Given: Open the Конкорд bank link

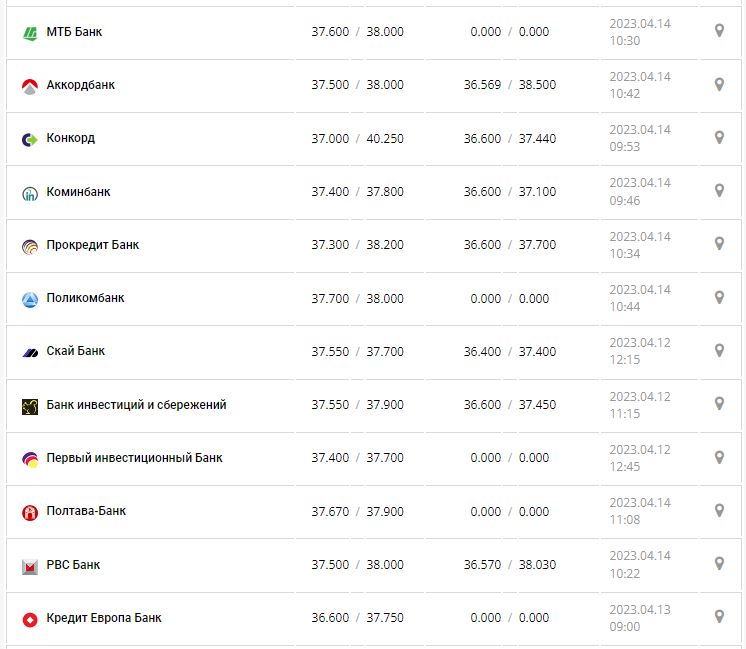Looking at the screenshot, I should 71,138.
